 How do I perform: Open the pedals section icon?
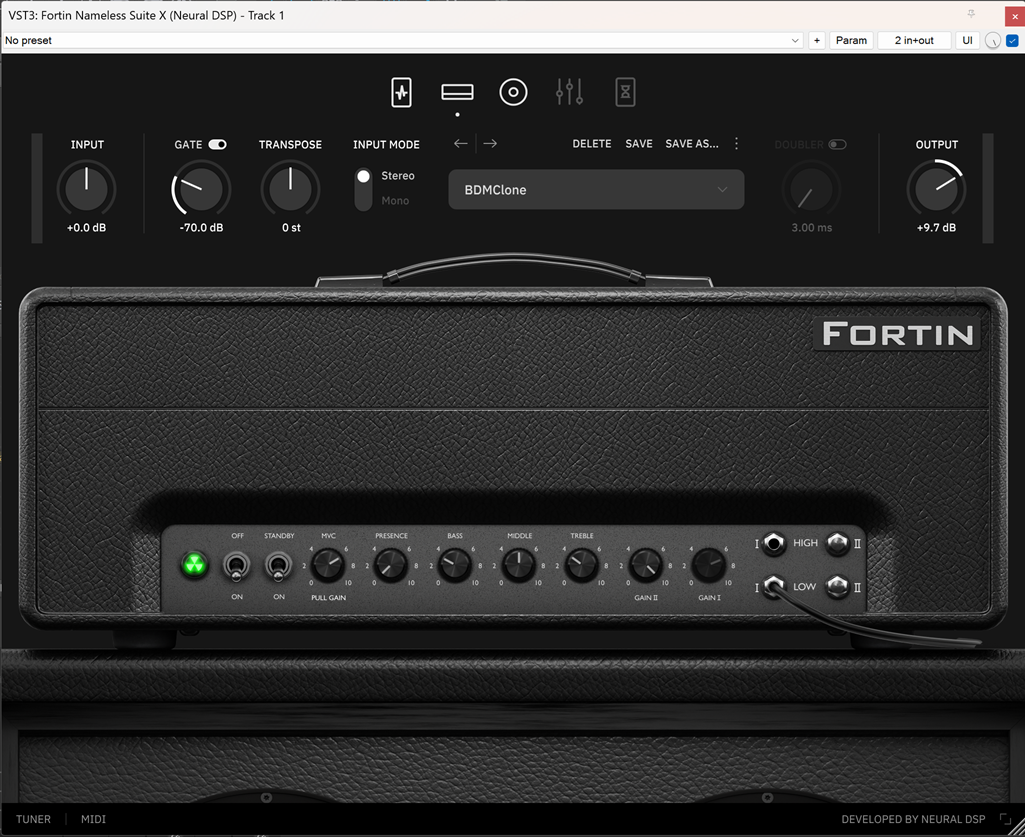point(401,92)
